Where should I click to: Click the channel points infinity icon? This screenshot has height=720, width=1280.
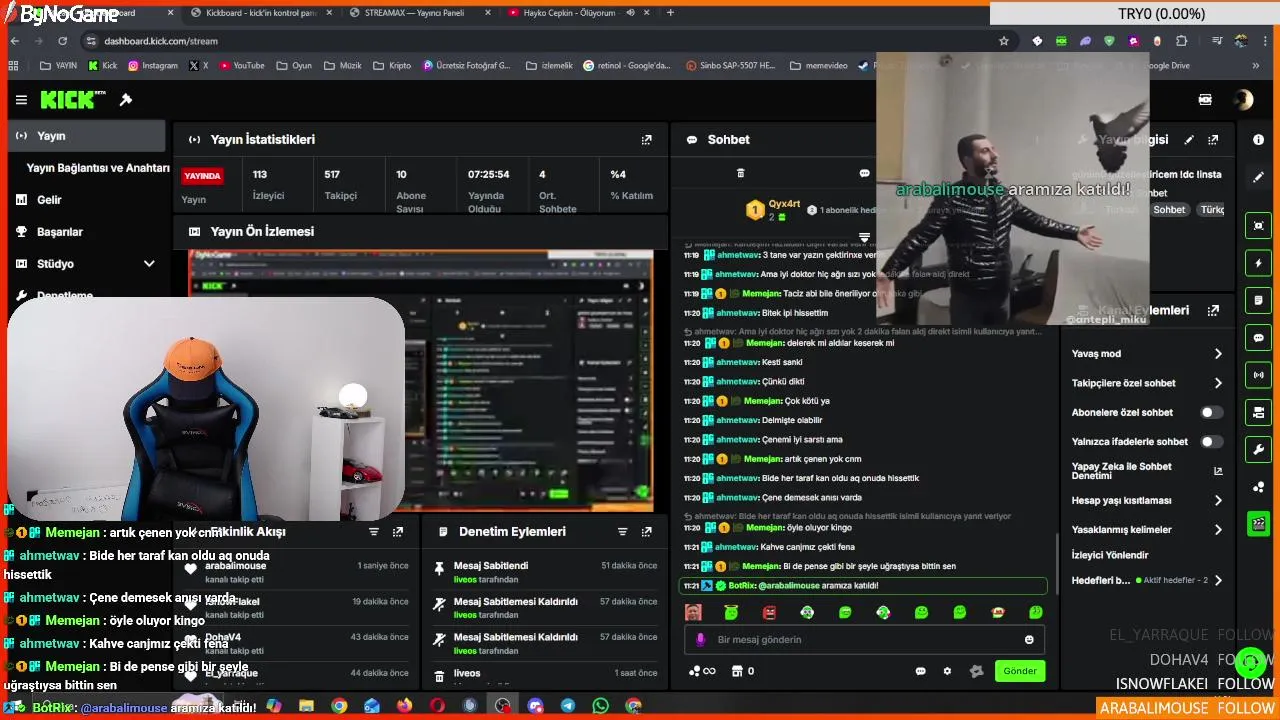[702, 671]
